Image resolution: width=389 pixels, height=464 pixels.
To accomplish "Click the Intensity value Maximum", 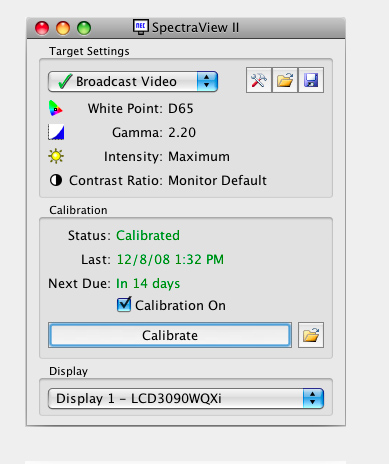I will coord(199,157).
